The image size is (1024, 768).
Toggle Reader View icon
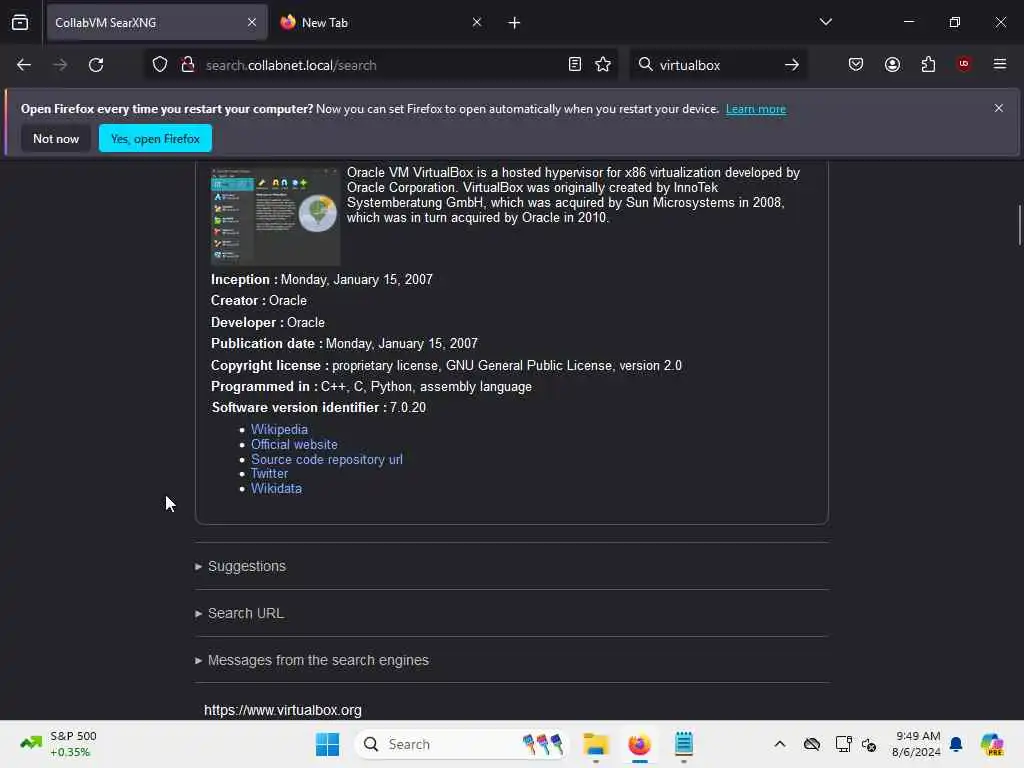click(x=575, y=65)
